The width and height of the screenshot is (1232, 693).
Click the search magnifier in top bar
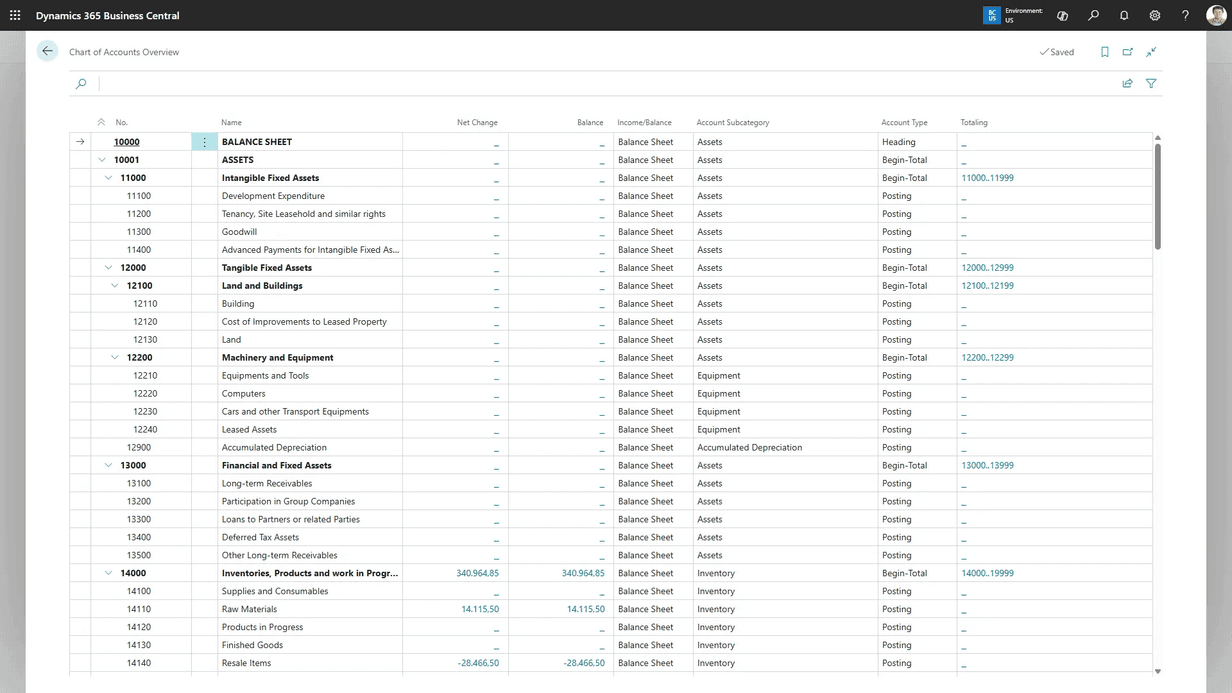[x=1093, y=16]
